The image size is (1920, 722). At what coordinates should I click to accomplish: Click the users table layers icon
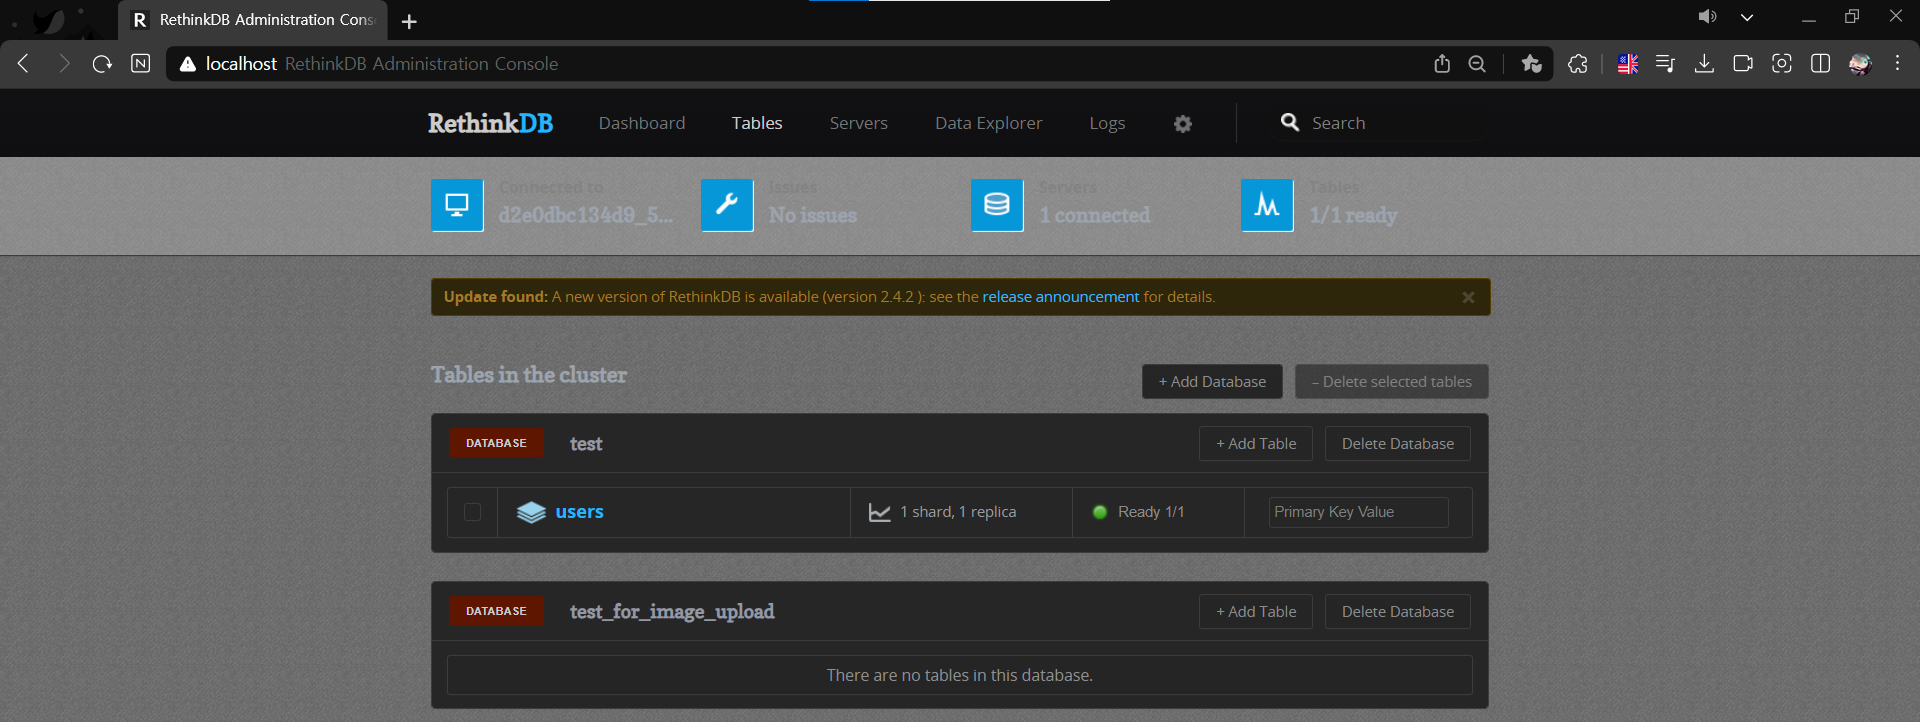531,512
